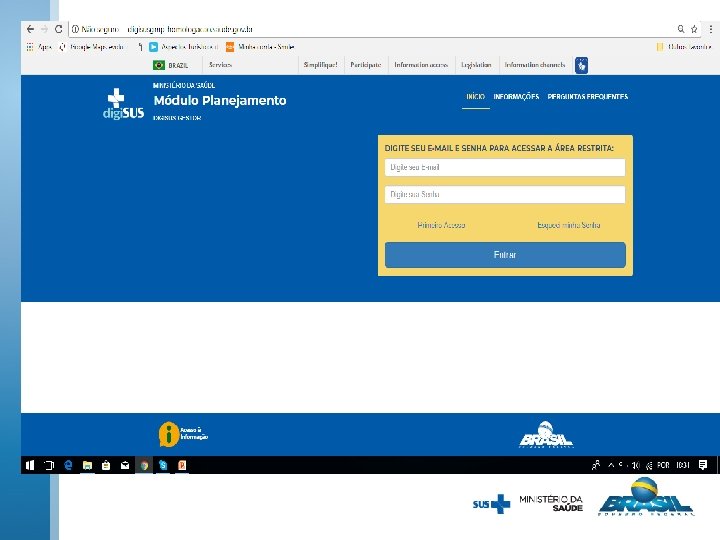720x540 pixels.
Task: Select the INÍCIO navigation tab
Action: click(x=476, y=96)
